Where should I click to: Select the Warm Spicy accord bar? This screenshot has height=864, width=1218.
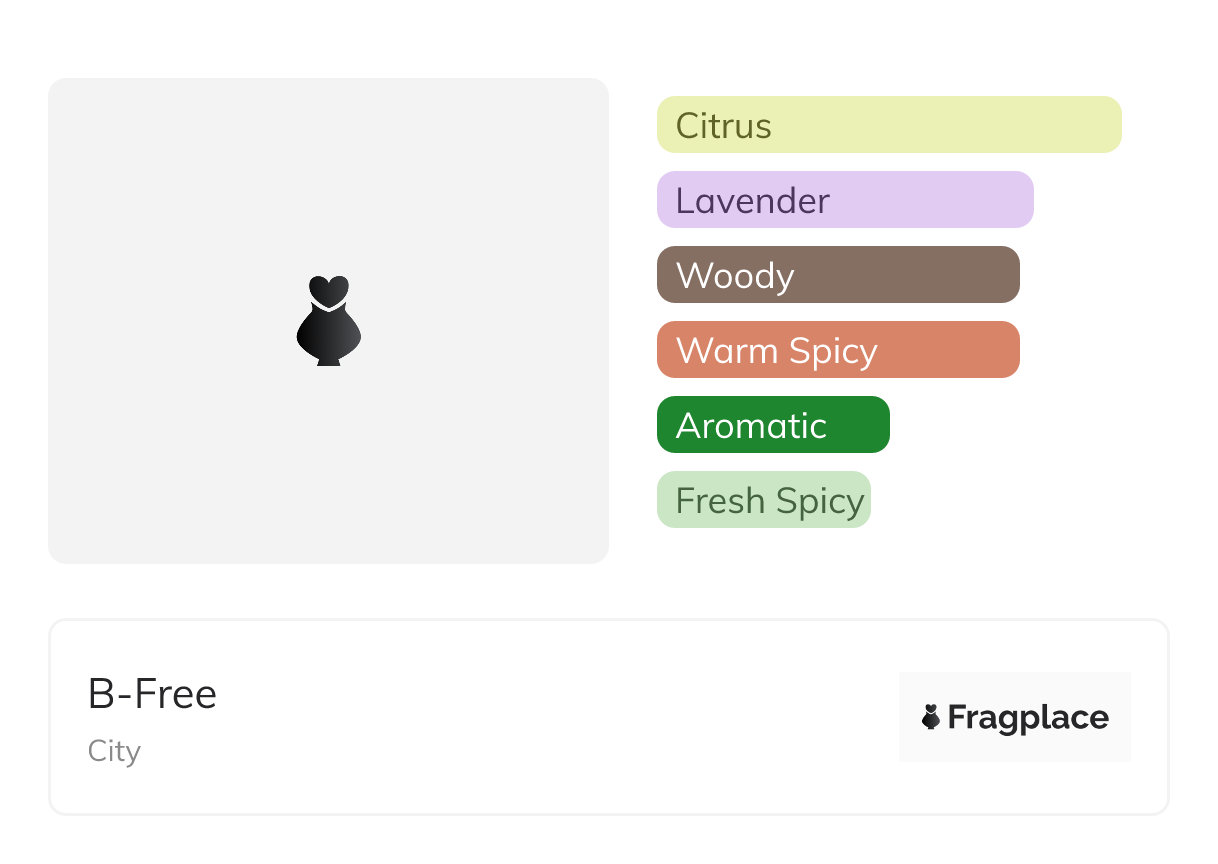(x=950, y=350)
